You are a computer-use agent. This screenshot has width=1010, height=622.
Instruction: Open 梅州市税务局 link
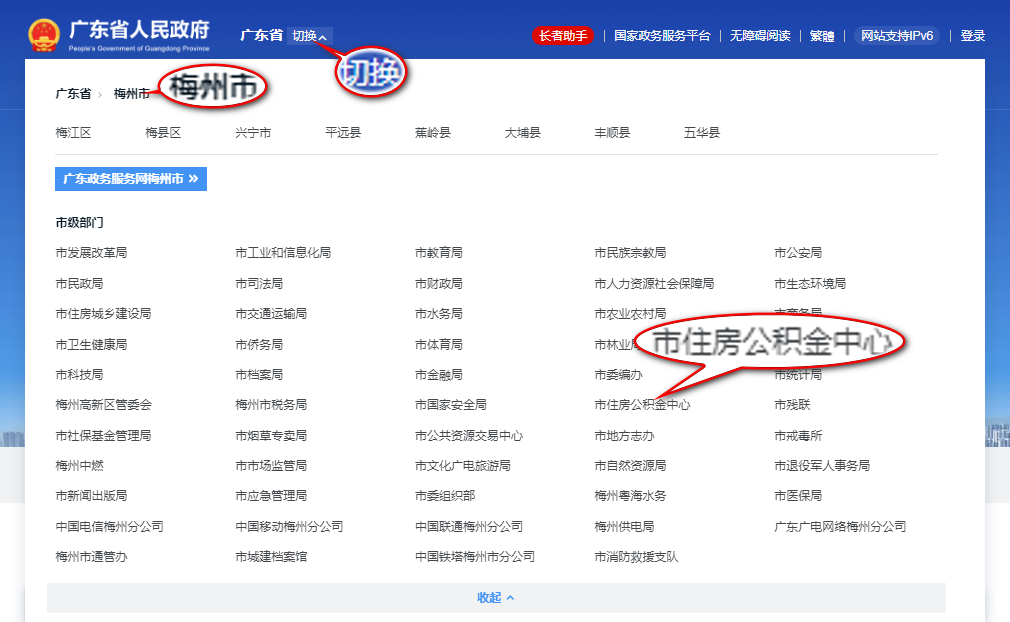tap(271, 405)
